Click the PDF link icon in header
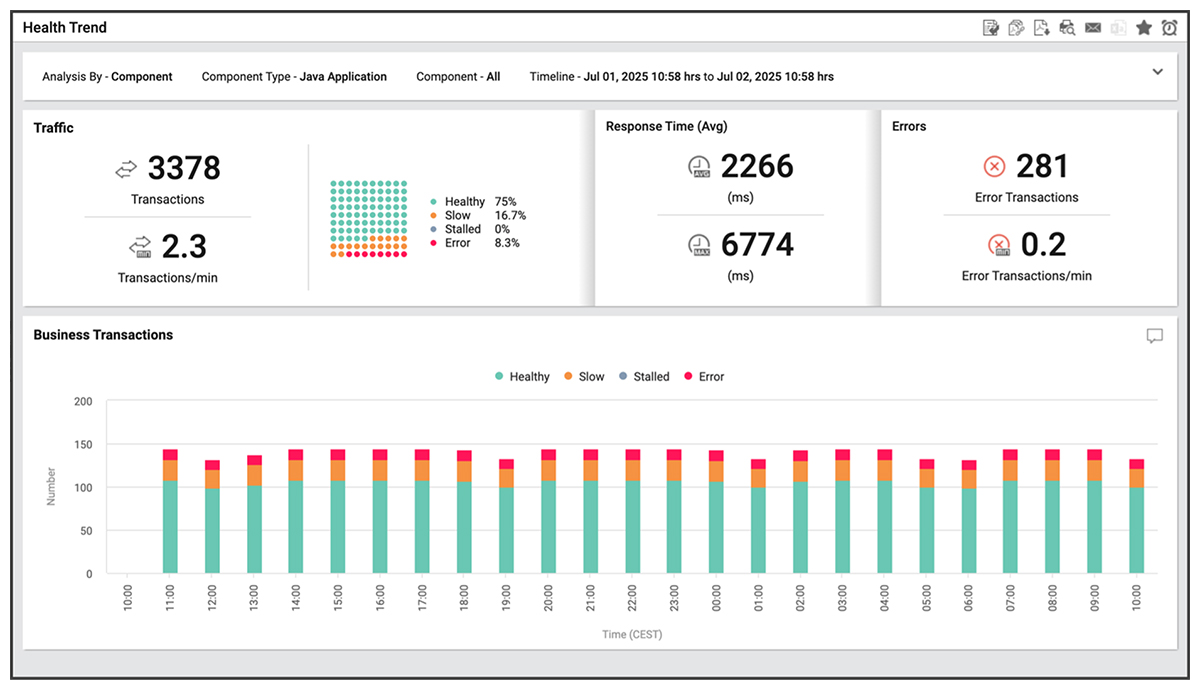Image resolution: width=1200 pixels, height=690 pixels. coord(1016,28)
